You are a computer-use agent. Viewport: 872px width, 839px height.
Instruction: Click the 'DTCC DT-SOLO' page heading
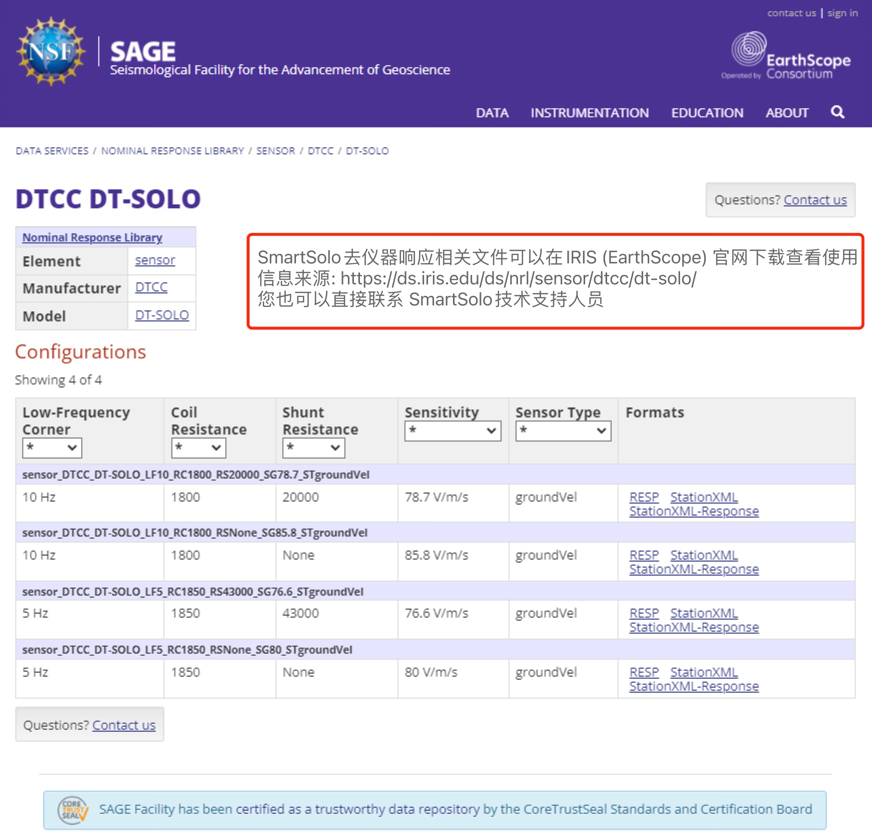(108, 199)
